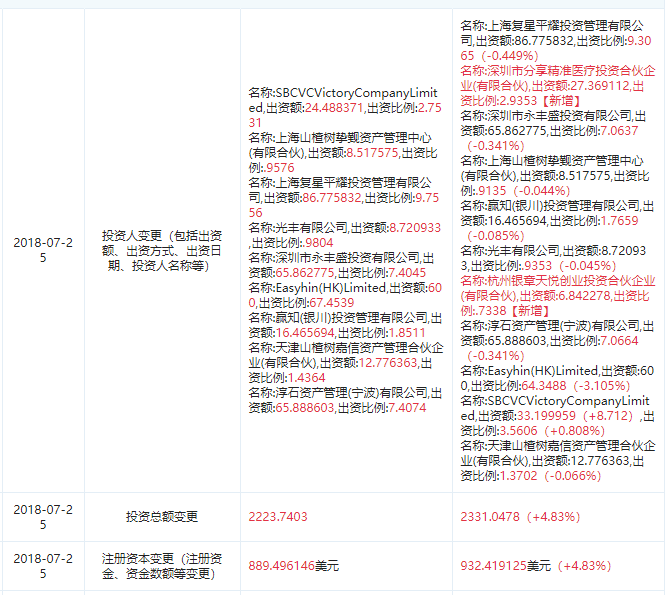The height and width of the screenshot is (595, 668).
Task: Click the after-change 出资比例 7.0637 for 深圳市永丰盛投资有限公司
Action: pyautogui.click(x=619, y=131)
